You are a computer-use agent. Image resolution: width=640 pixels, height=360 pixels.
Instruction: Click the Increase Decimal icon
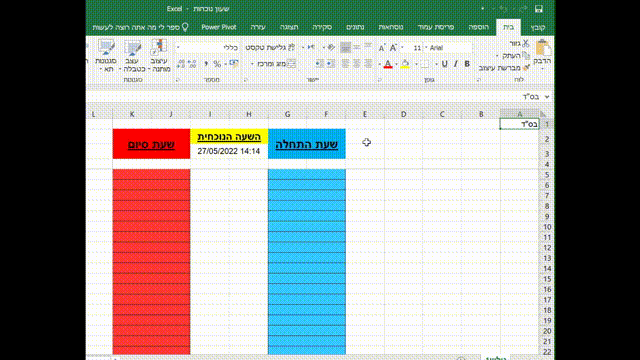(192, 64)
